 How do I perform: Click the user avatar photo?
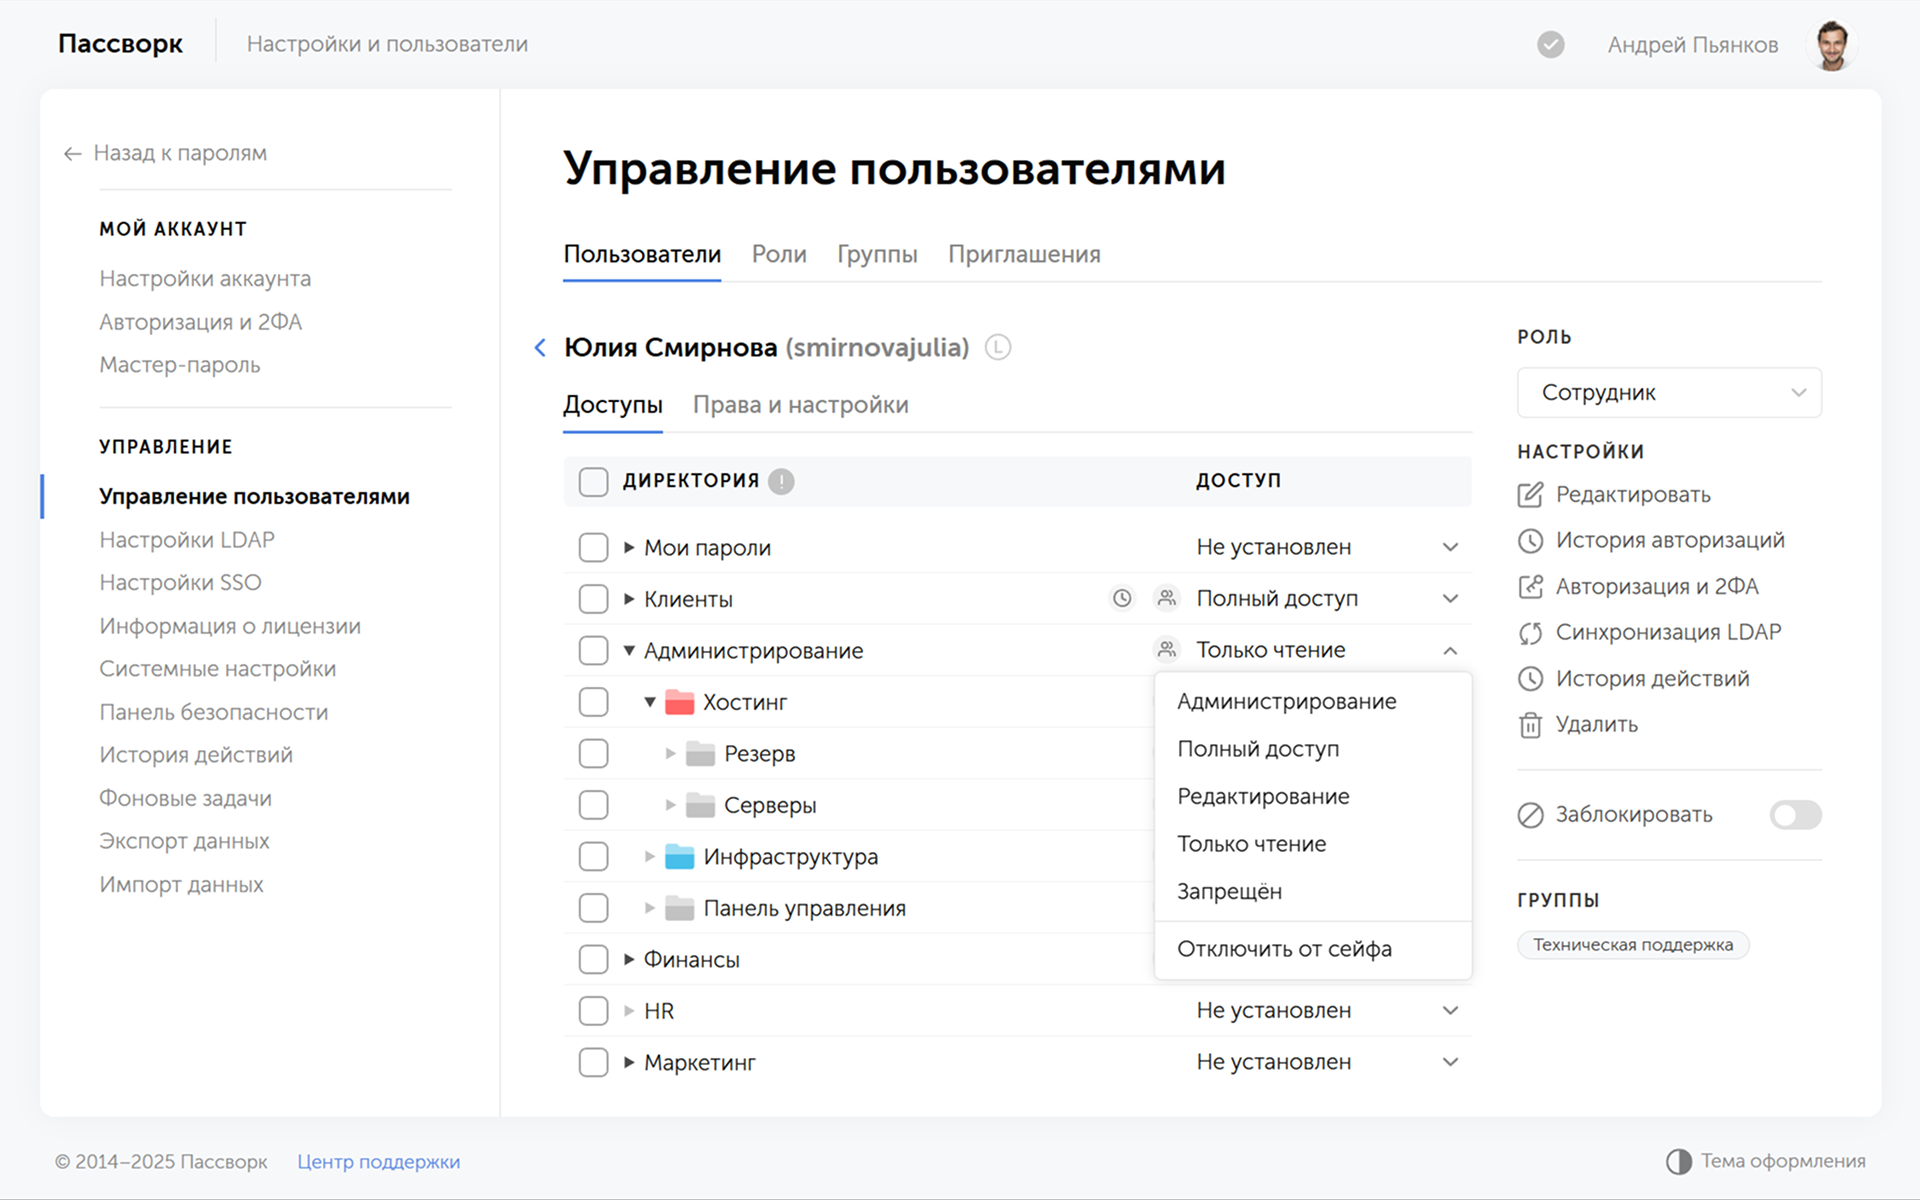[x=1832, y=45]
